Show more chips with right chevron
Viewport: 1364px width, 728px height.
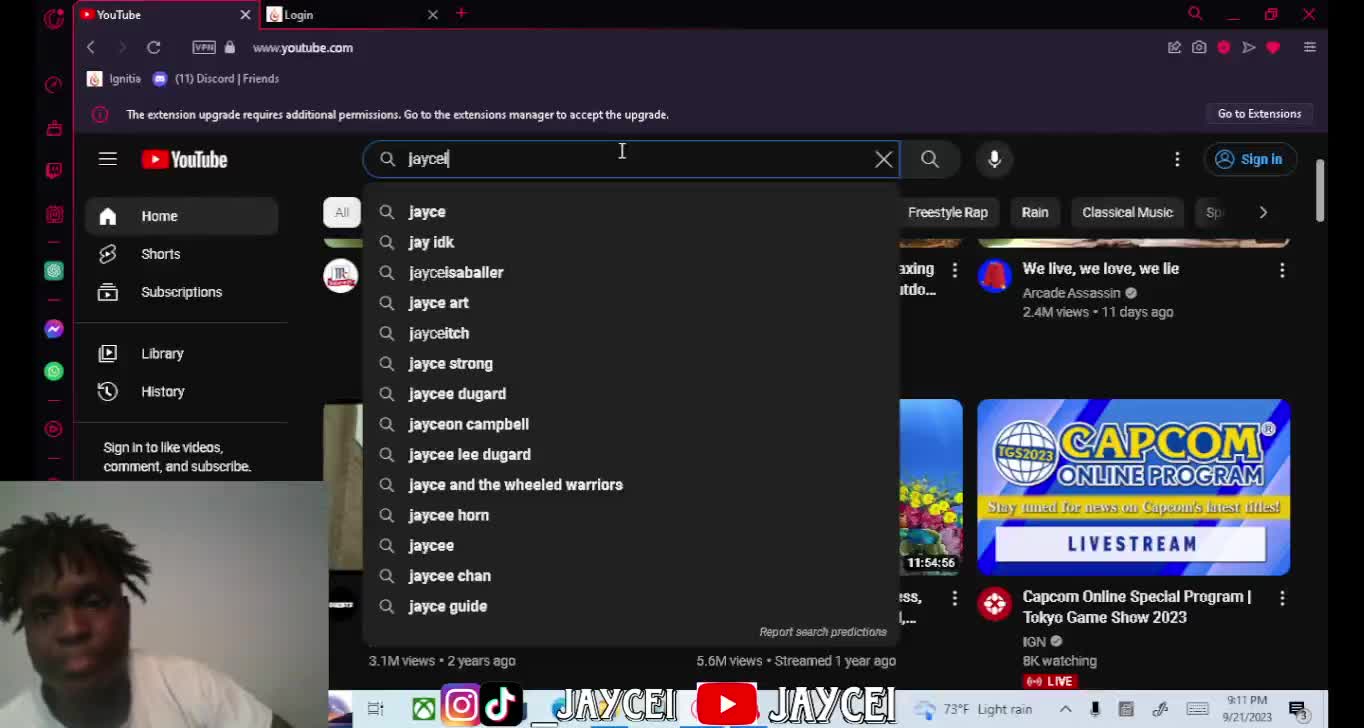(x=1263, y=212)
